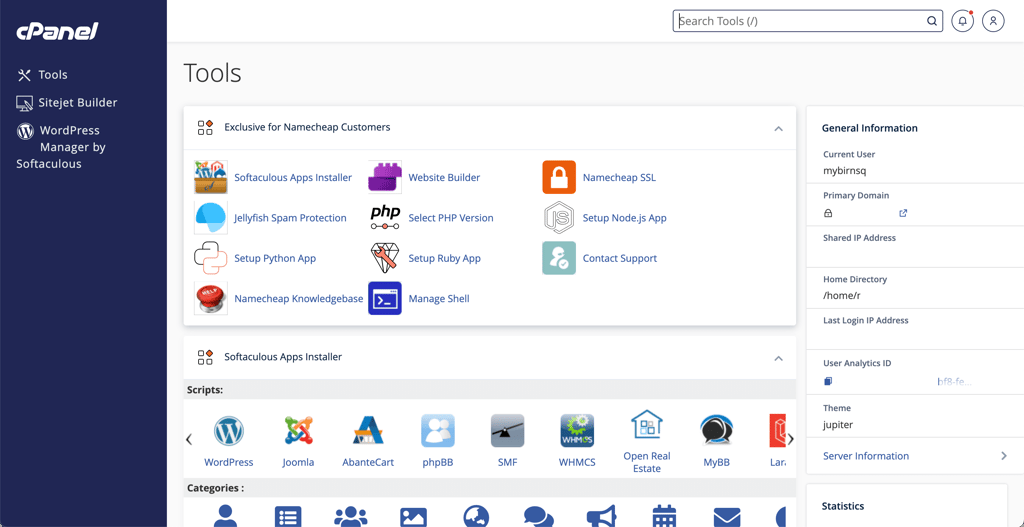This screenshot has height=527, width=1024.
Task: Open WordPress Manager by Softaculous
Action: (x=61, y=147)
